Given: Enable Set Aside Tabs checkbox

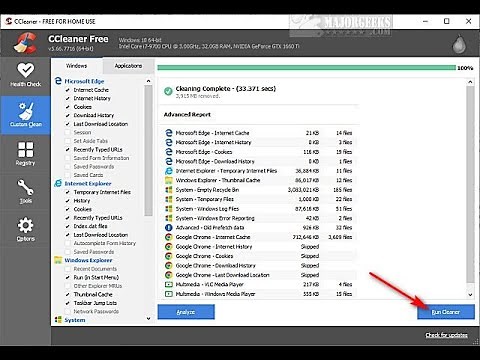Looking at the screenshot, I should tap(68, 141).
